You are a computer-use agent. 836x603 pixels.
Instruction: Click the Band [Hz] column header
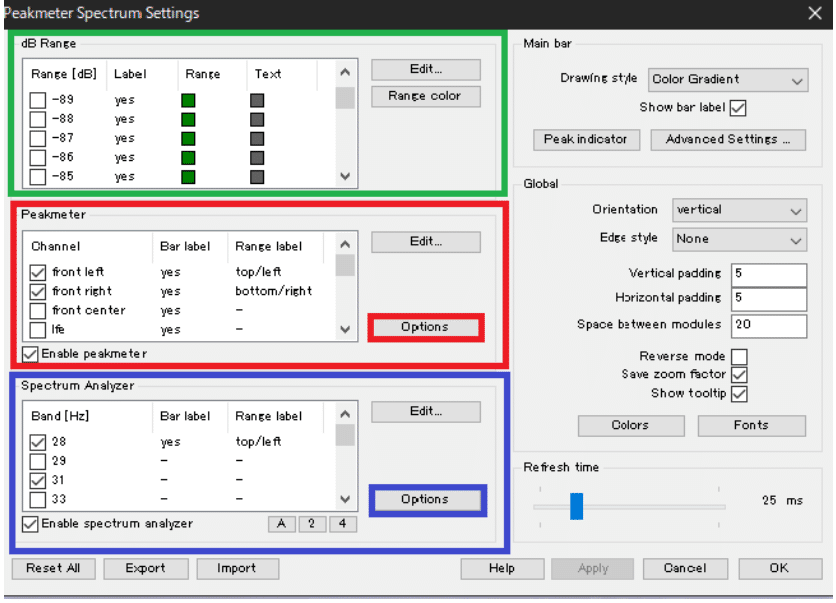[x=88, y=416]
